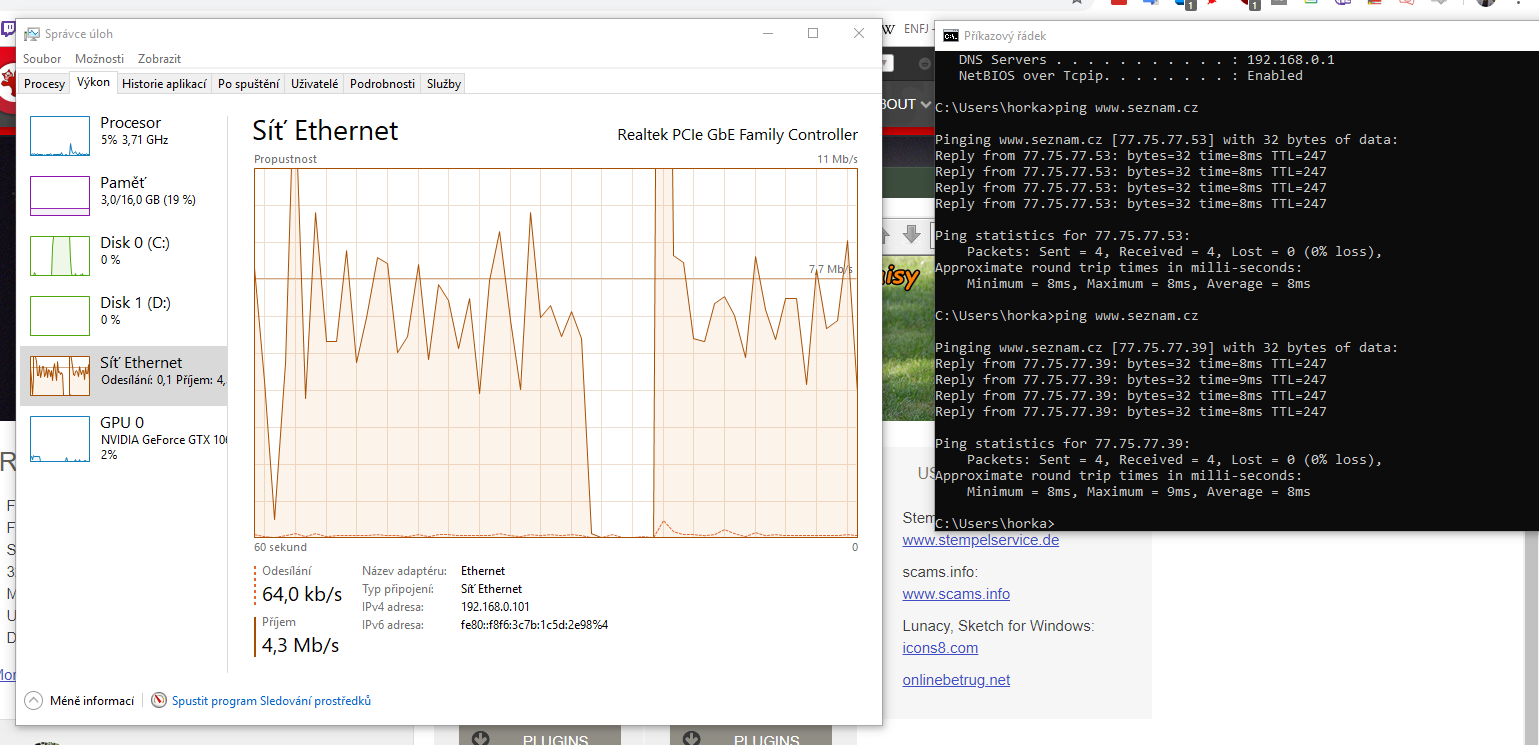Select the Výkon tab
This screenshot has width=1539, height=745.
pyautogui.click(x=93, y=83)
